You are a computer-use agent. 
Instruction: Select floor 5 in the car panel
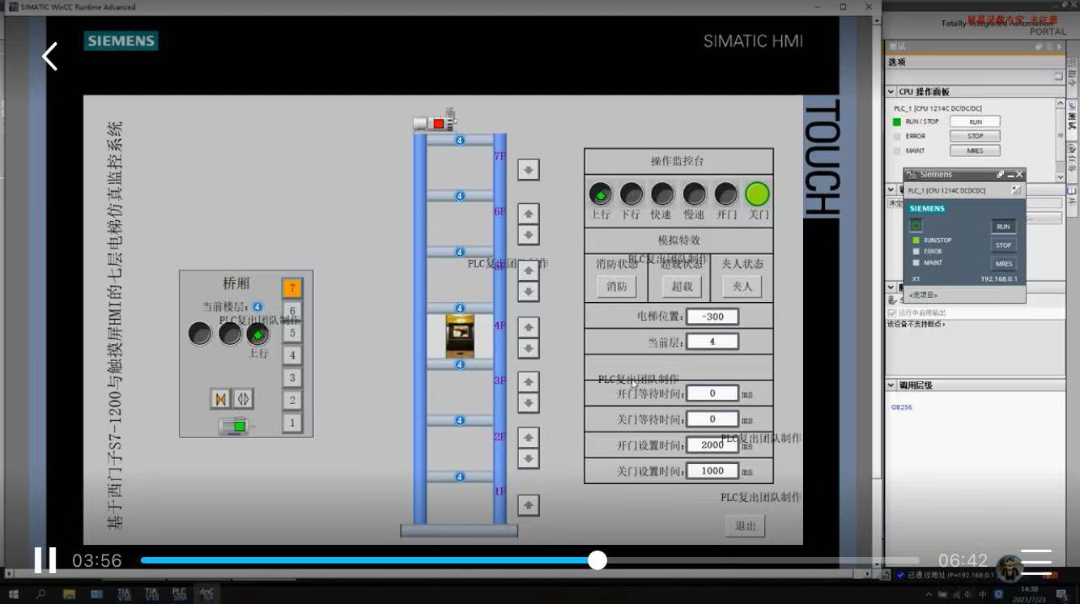[292, 333]
